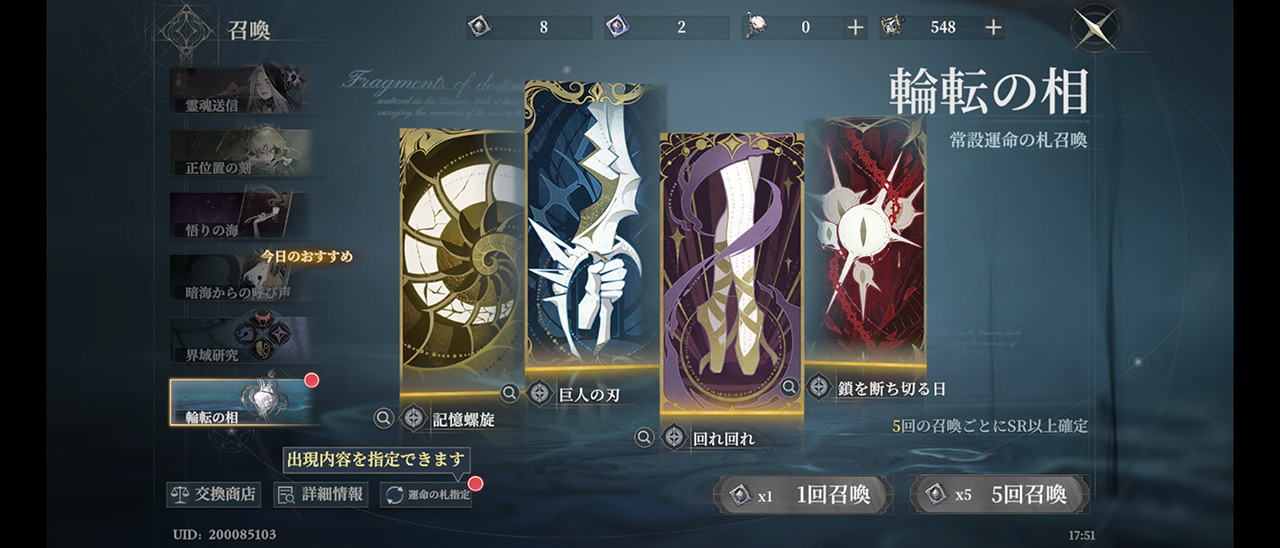
Task: Perform a 1回召喚 single summon
Action: tap(803, 494)
